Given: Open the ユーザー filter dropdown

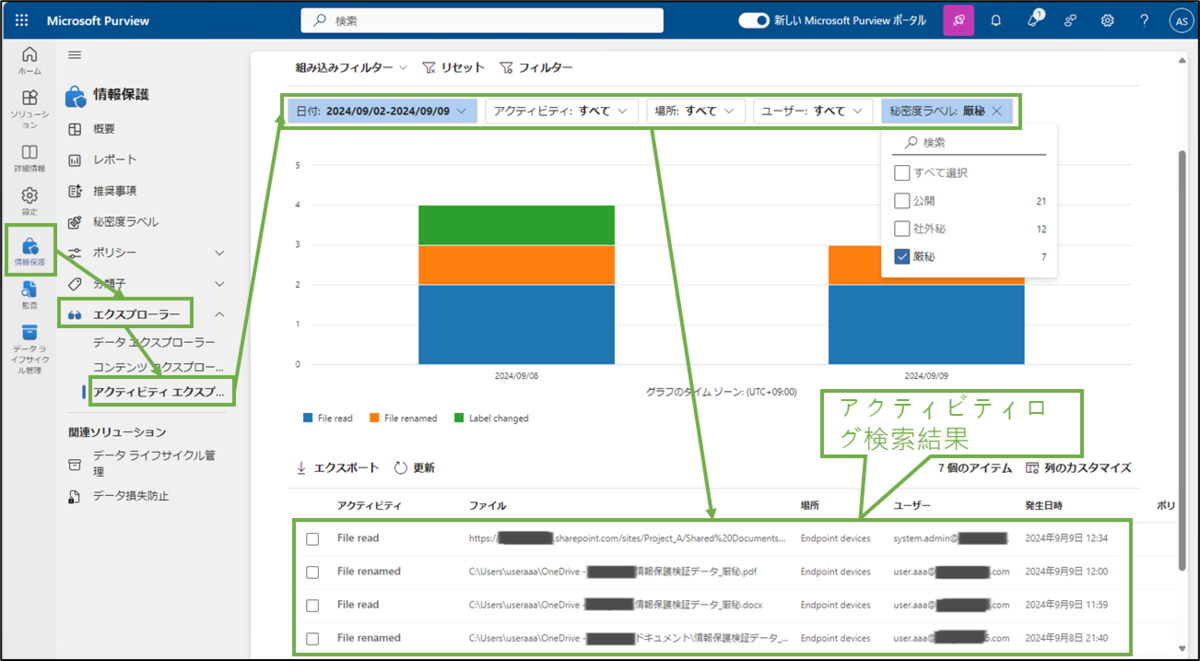Looking at the screenshot, I should point(812,111).
